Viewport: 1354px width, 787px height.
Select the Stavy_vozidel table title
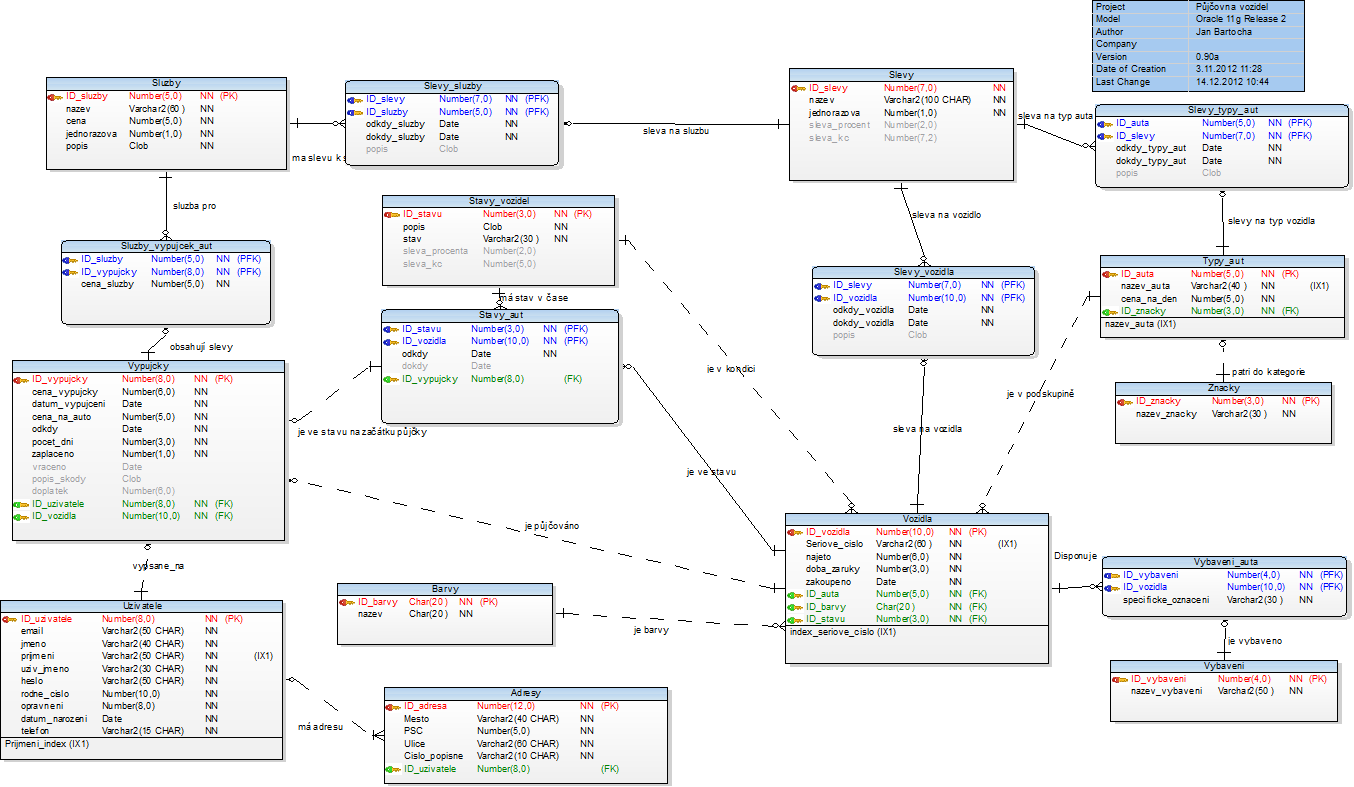click(498, 201)
